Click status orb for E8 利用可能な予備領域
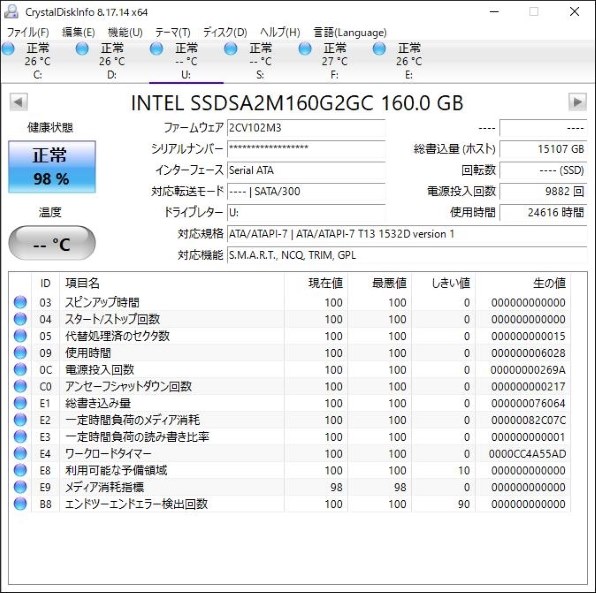 [20, 470]
